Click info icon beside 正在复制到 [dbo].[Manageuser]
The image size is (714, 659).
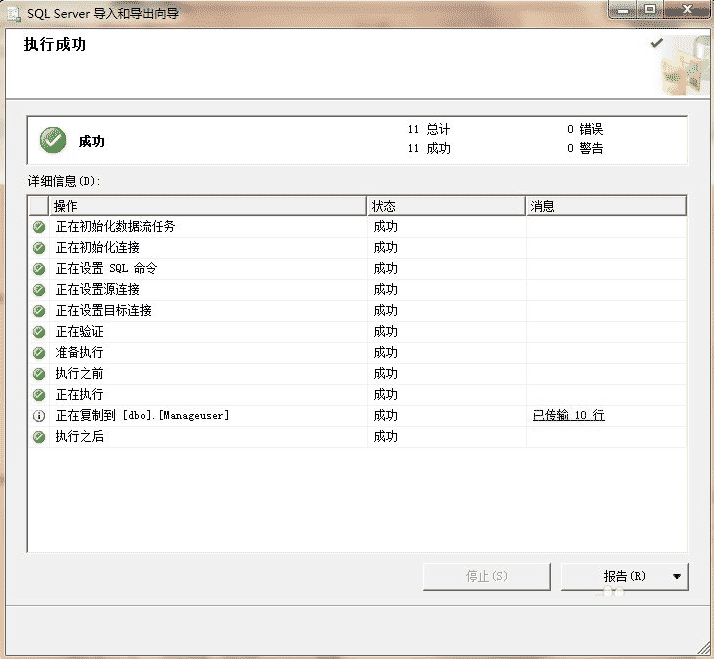[x=39, y=416]
